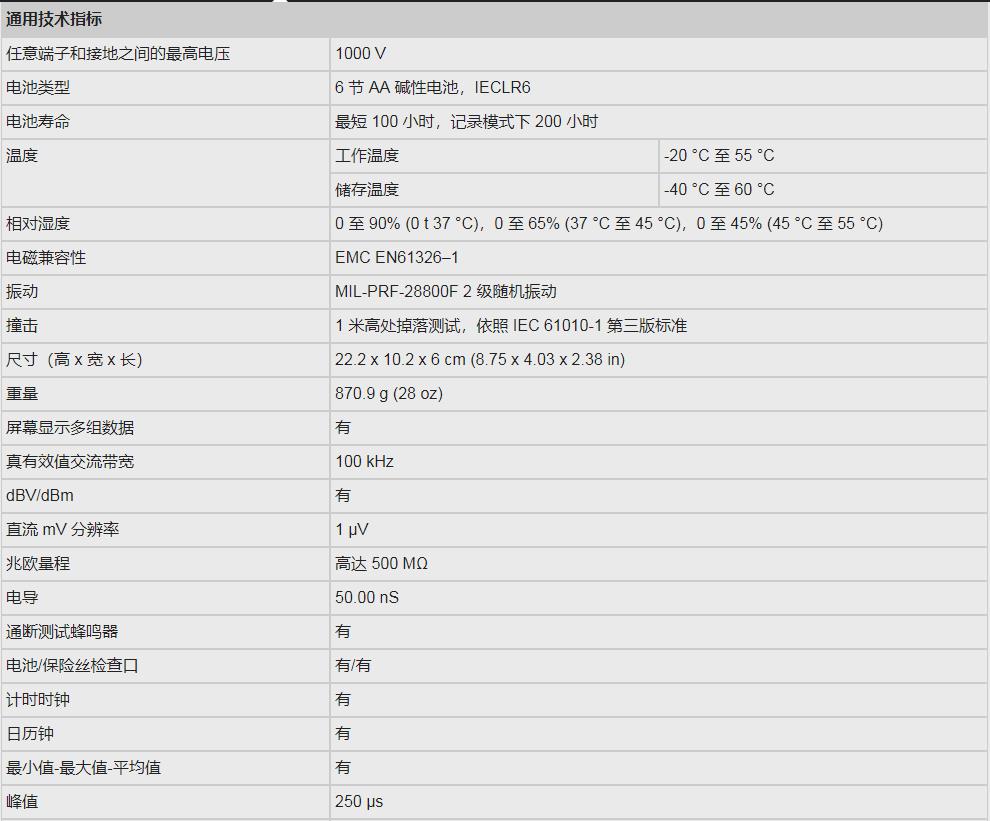Screen dimensions: 990x821
Task: Click the MIL-PRF-28800F vibration spec text
Action: (x=446, y=292)
